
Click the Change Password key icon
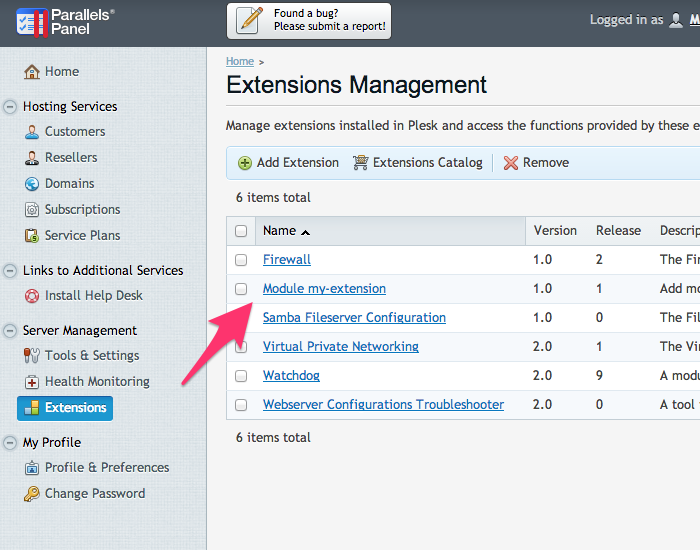(32, 494)
